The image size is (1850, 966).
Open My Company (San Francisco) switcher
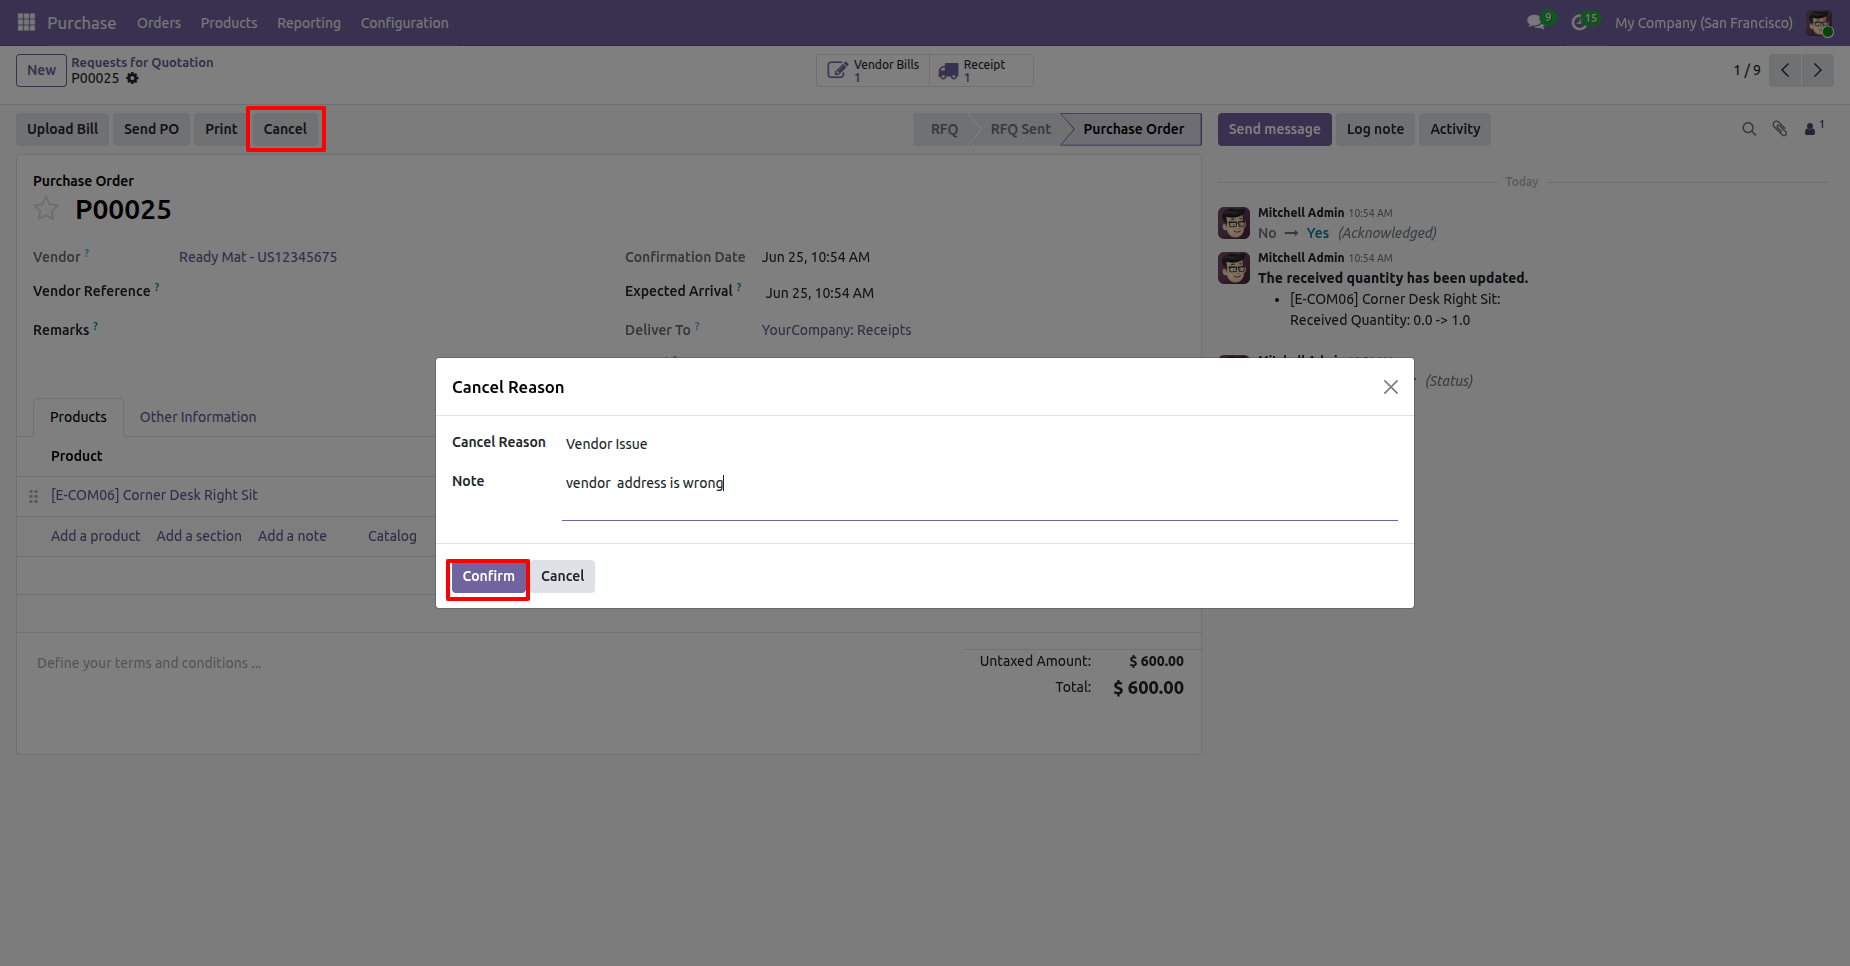(x=1703, y=22)
